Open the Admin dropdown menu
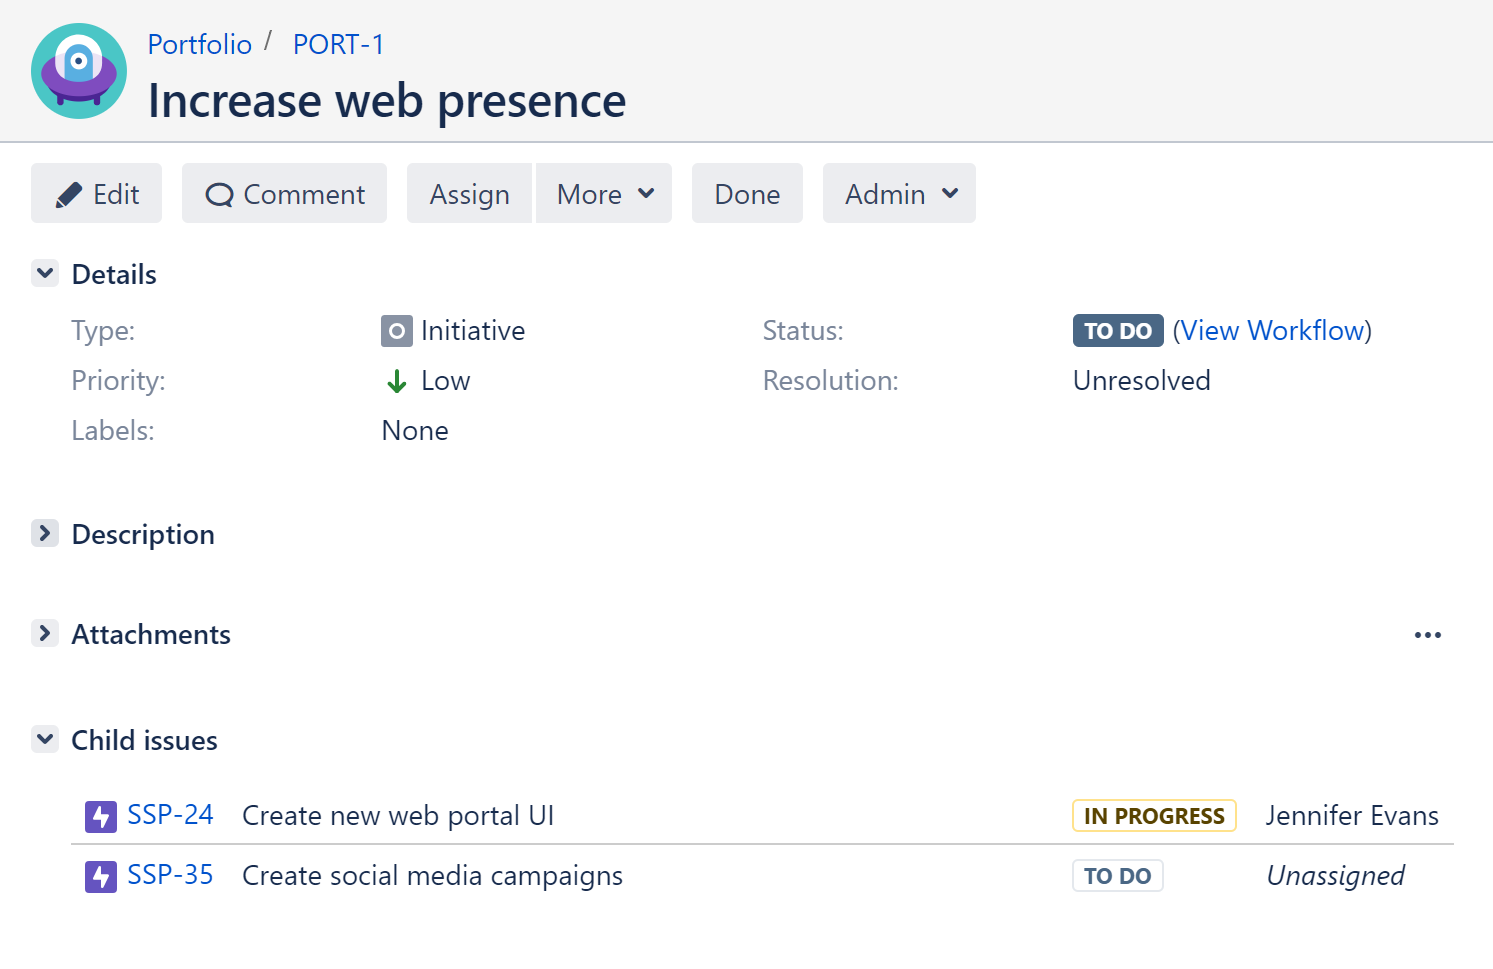This screenshot has width=1493, height=969. [899, 194]
